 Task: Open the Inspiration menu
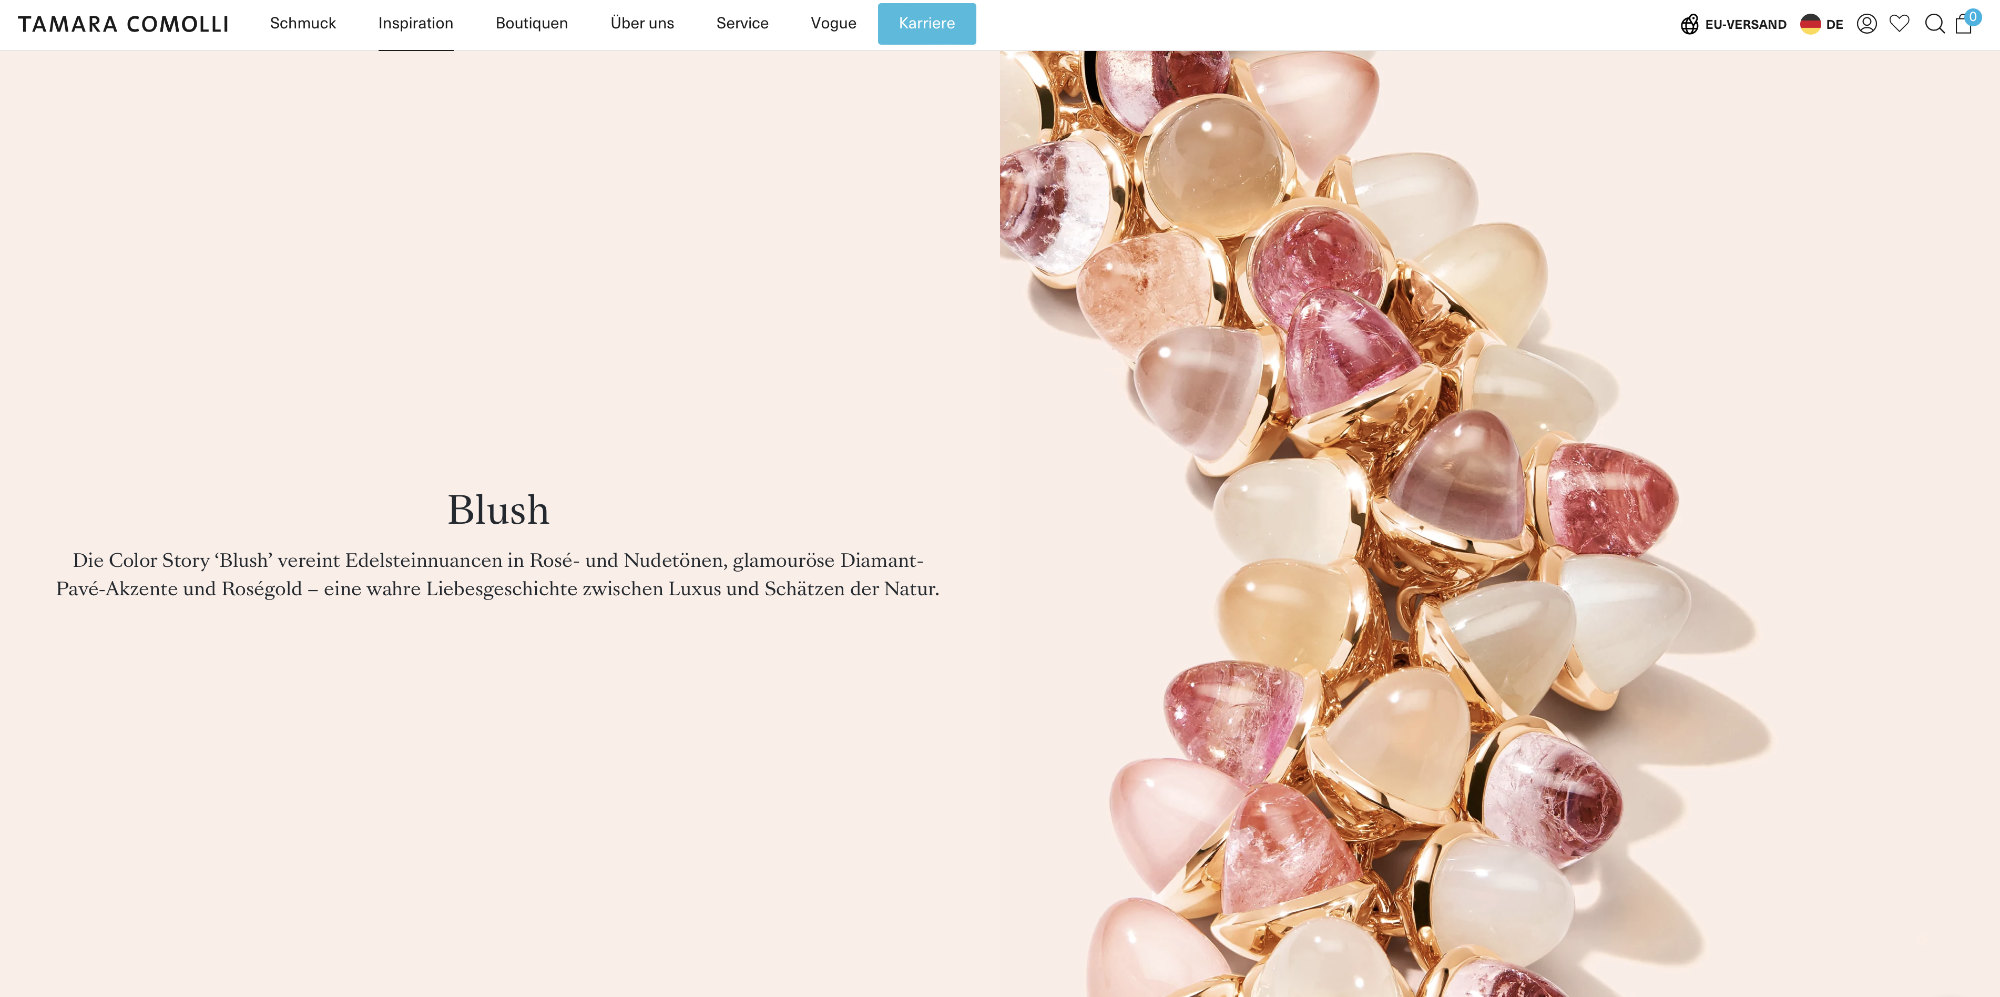click(x=416, y=23)
